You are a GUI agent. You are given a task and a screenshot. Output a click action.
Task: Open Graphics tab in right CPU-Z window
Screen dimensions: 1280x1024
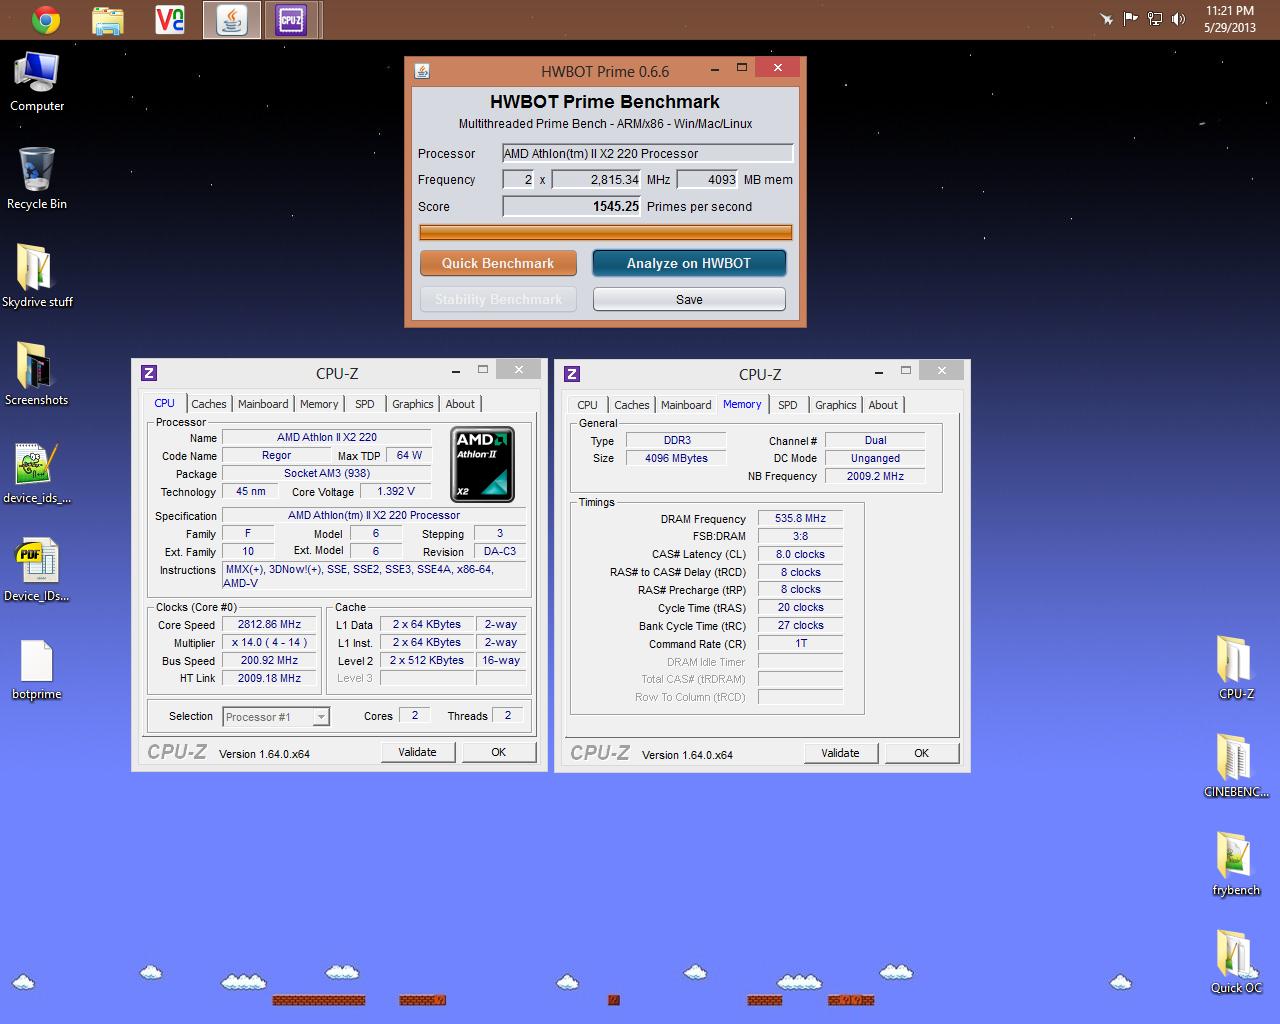point(835,405)
